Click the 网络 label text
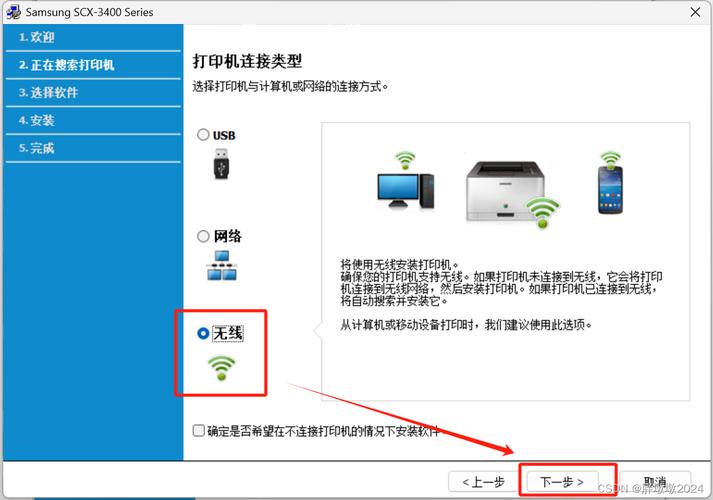 click(x=228, y=236)
